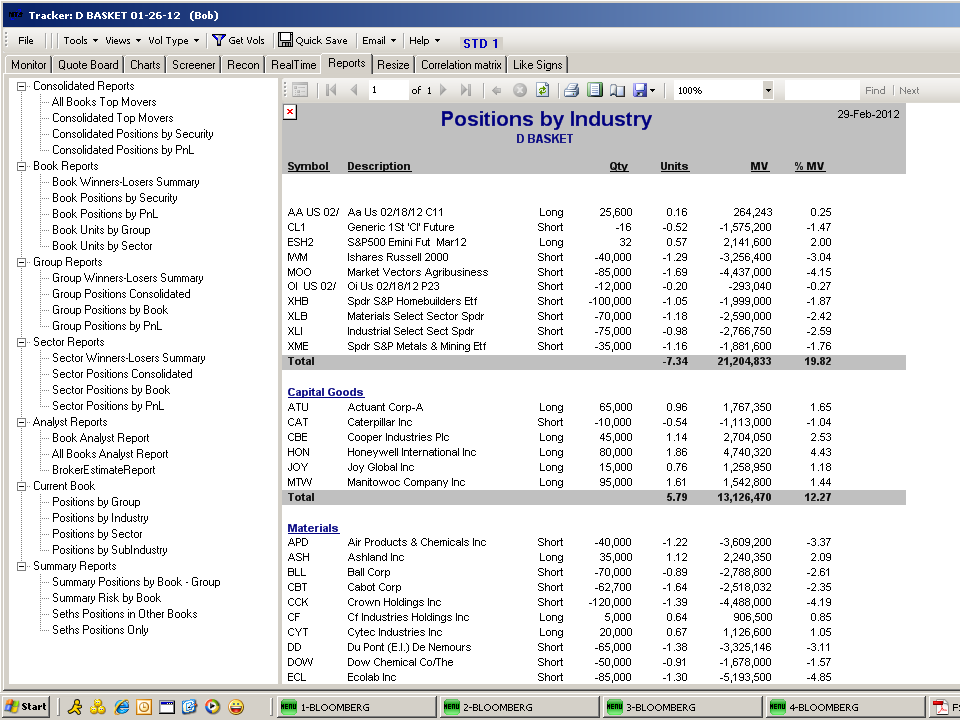Click the blue refresh quick launch icon
Viewport: 960px width, 720px height.
(189, 707)
